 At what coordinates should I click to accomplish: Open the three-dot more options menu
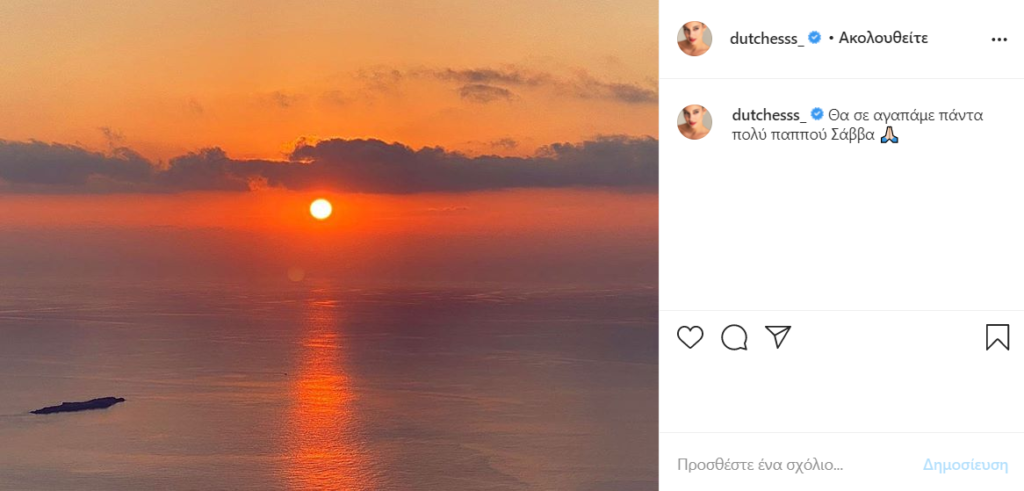click(x=999, y=40)
